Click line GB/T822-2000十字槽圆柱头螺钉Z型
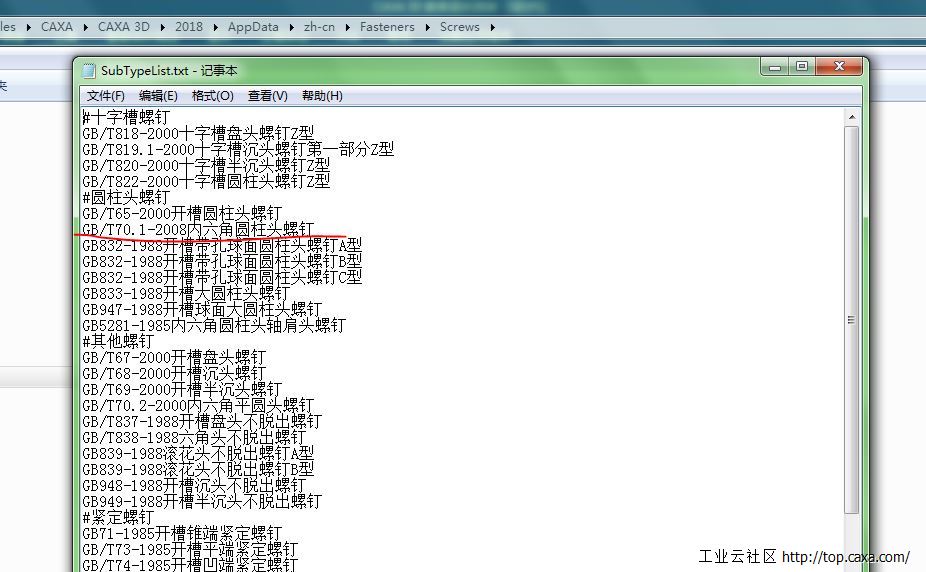926x572 pixels. pyautogui.click(x=206, y=181)
